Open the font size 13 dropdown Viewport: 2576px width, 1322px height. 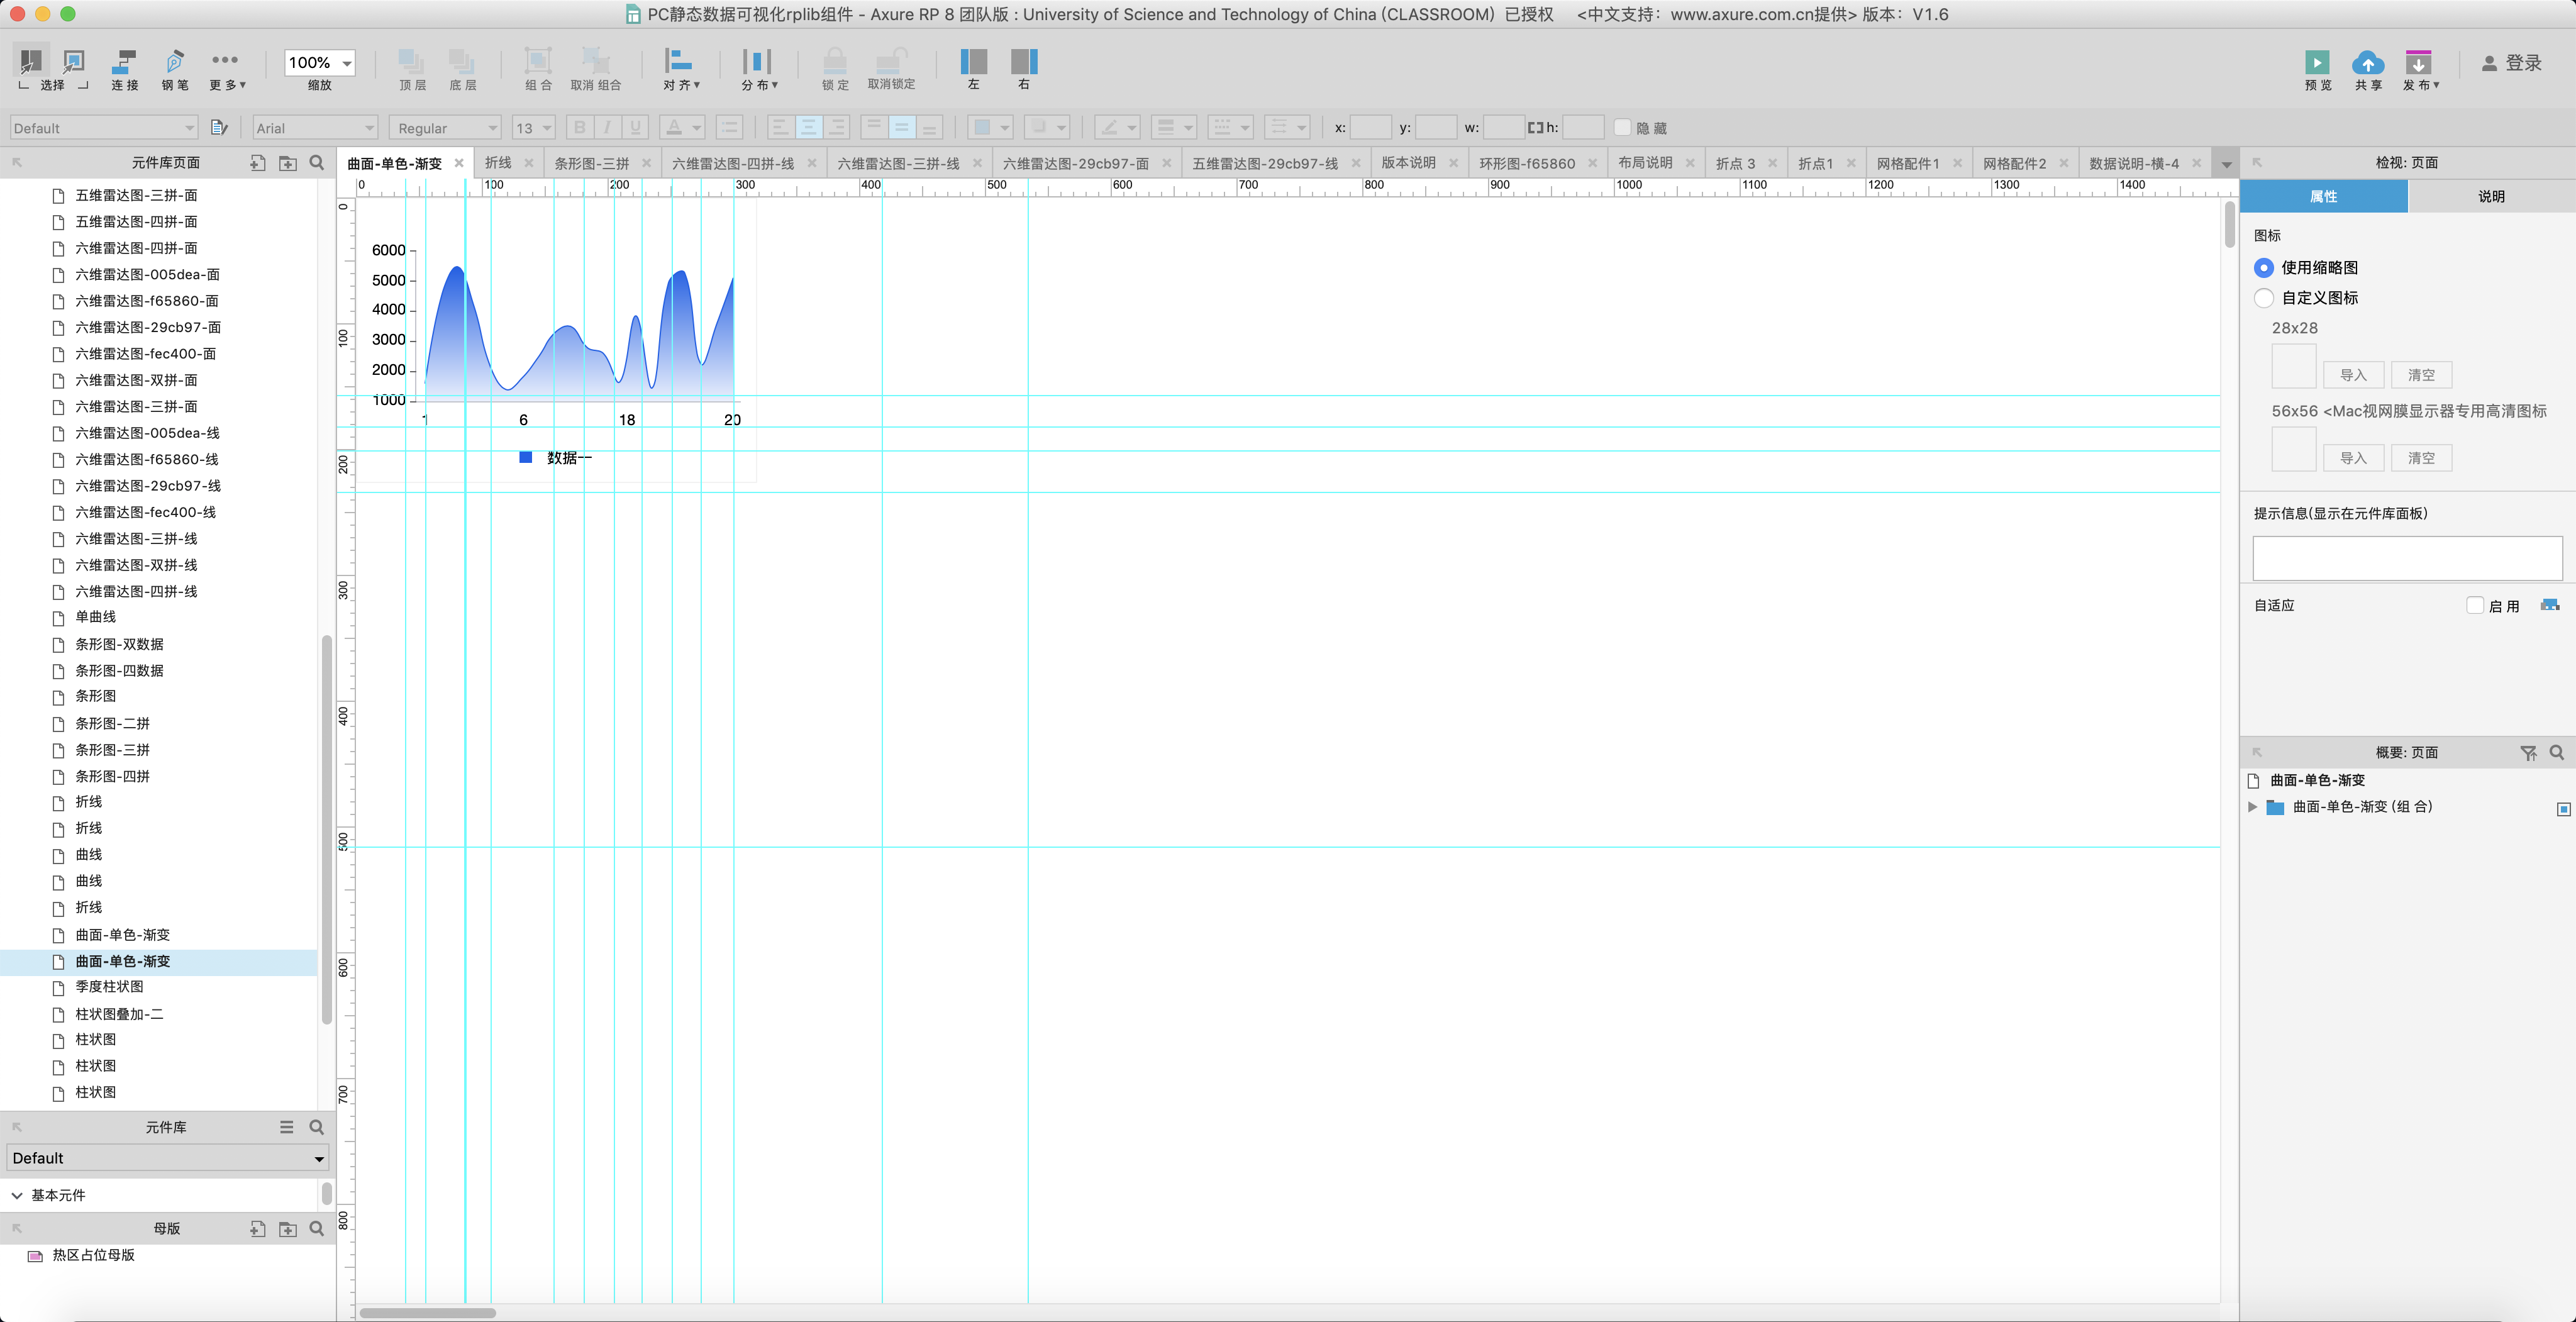[533, 128]
